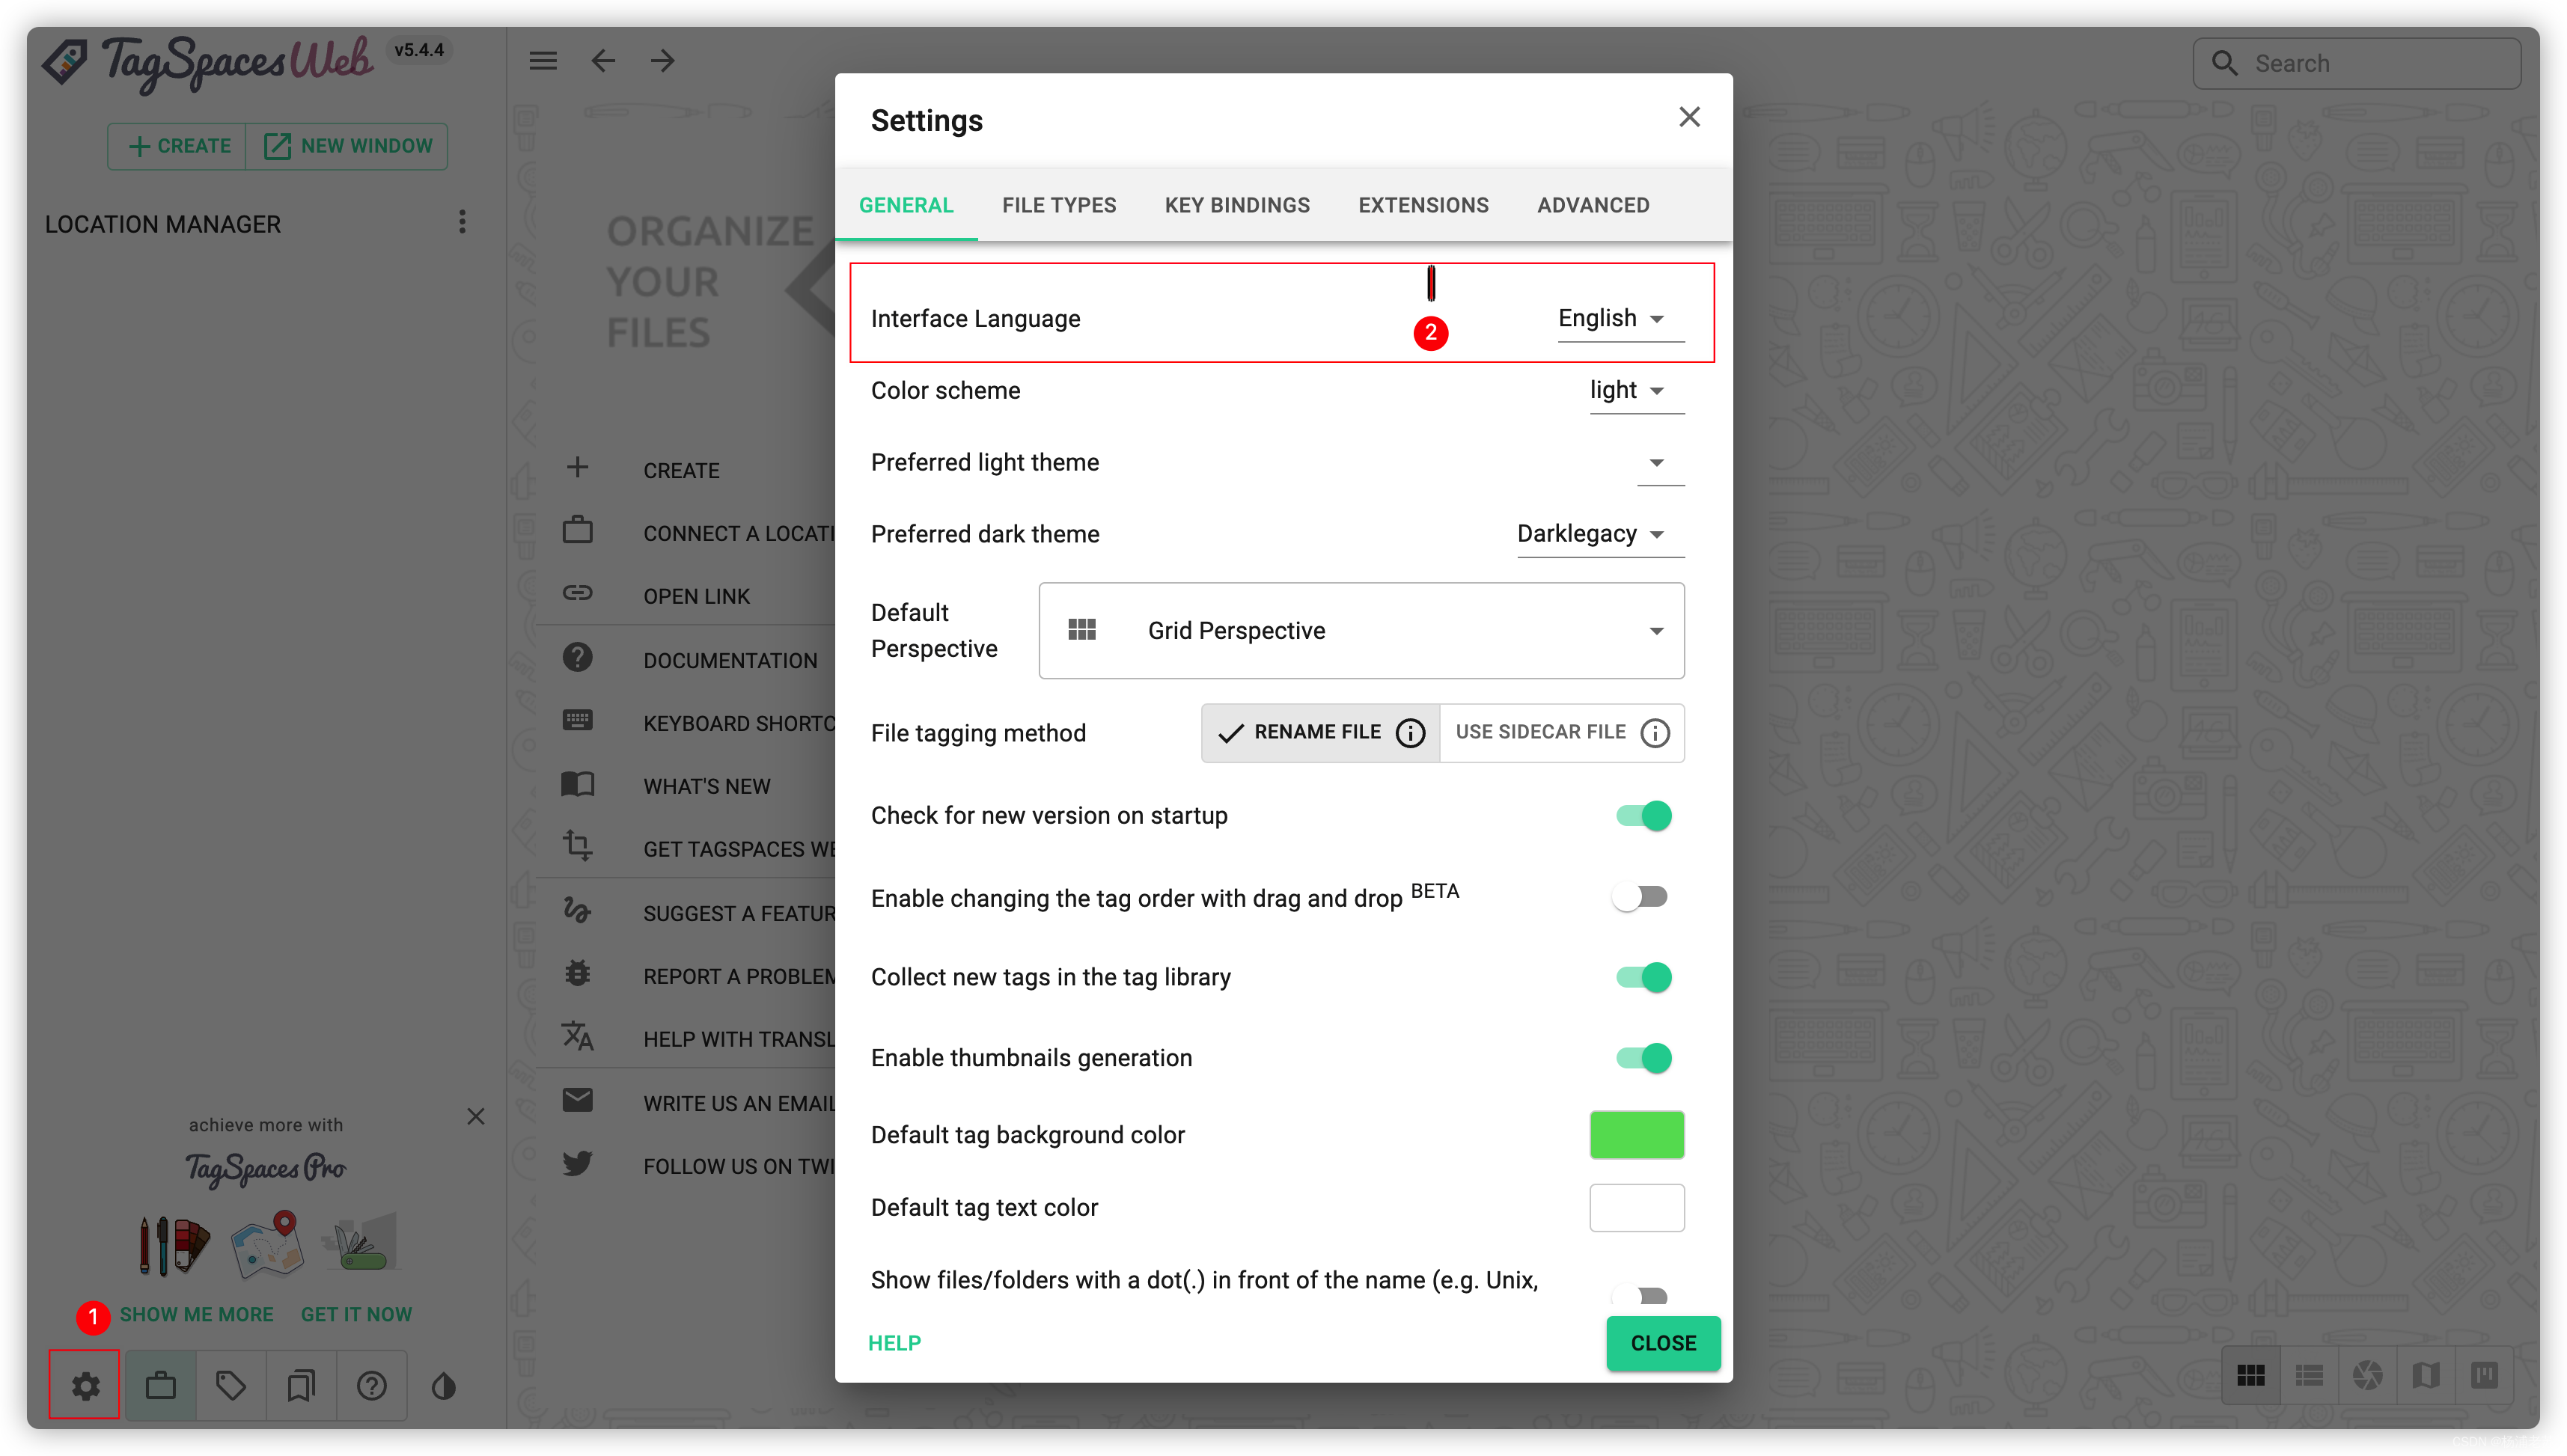The image size is (2567, 1456).
Task: Switch theme with the contrast drop icon
Action: tap(443, 1385)
